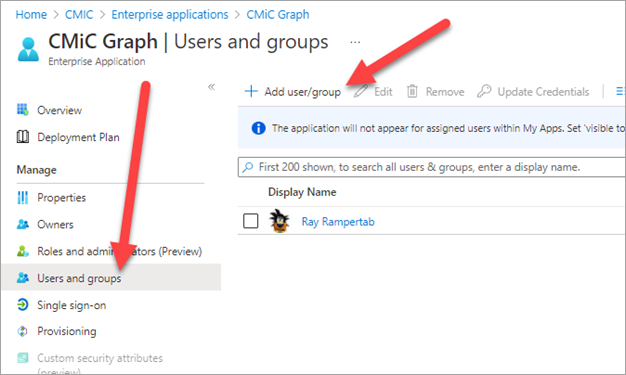Click Custom security attributes icon
The image size is (626, 375).
[23, 358]
